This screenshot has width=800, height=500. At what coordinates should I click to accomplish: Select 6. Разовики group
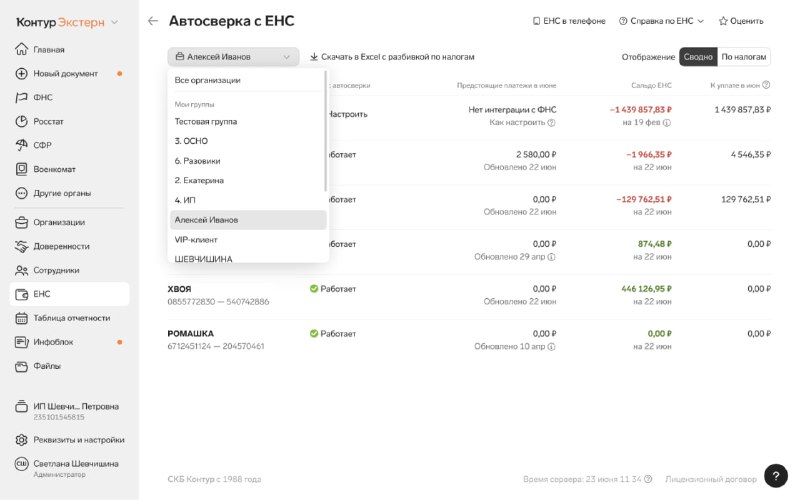[248, 161]
